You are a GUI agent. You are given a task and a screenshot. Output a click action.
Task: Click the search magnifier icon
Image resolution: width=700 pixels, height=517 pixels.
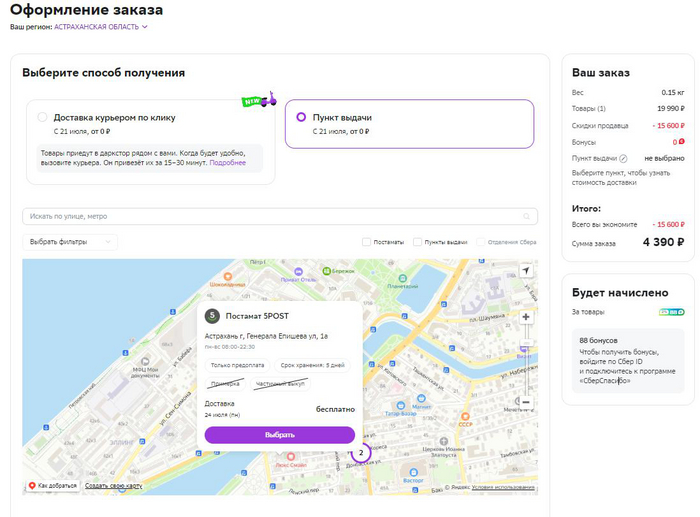527,216
